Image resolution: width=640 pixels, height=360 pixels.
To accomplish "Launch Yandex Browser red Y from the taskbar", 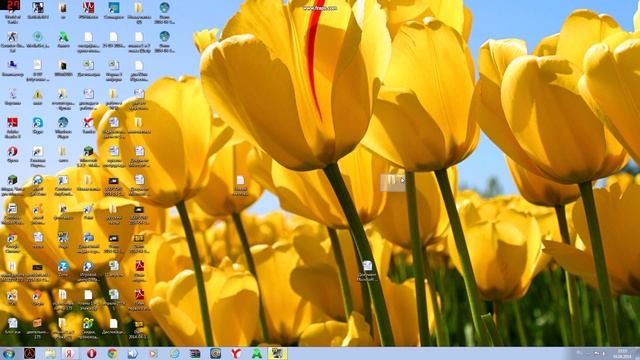I will [x=236, y=353].
